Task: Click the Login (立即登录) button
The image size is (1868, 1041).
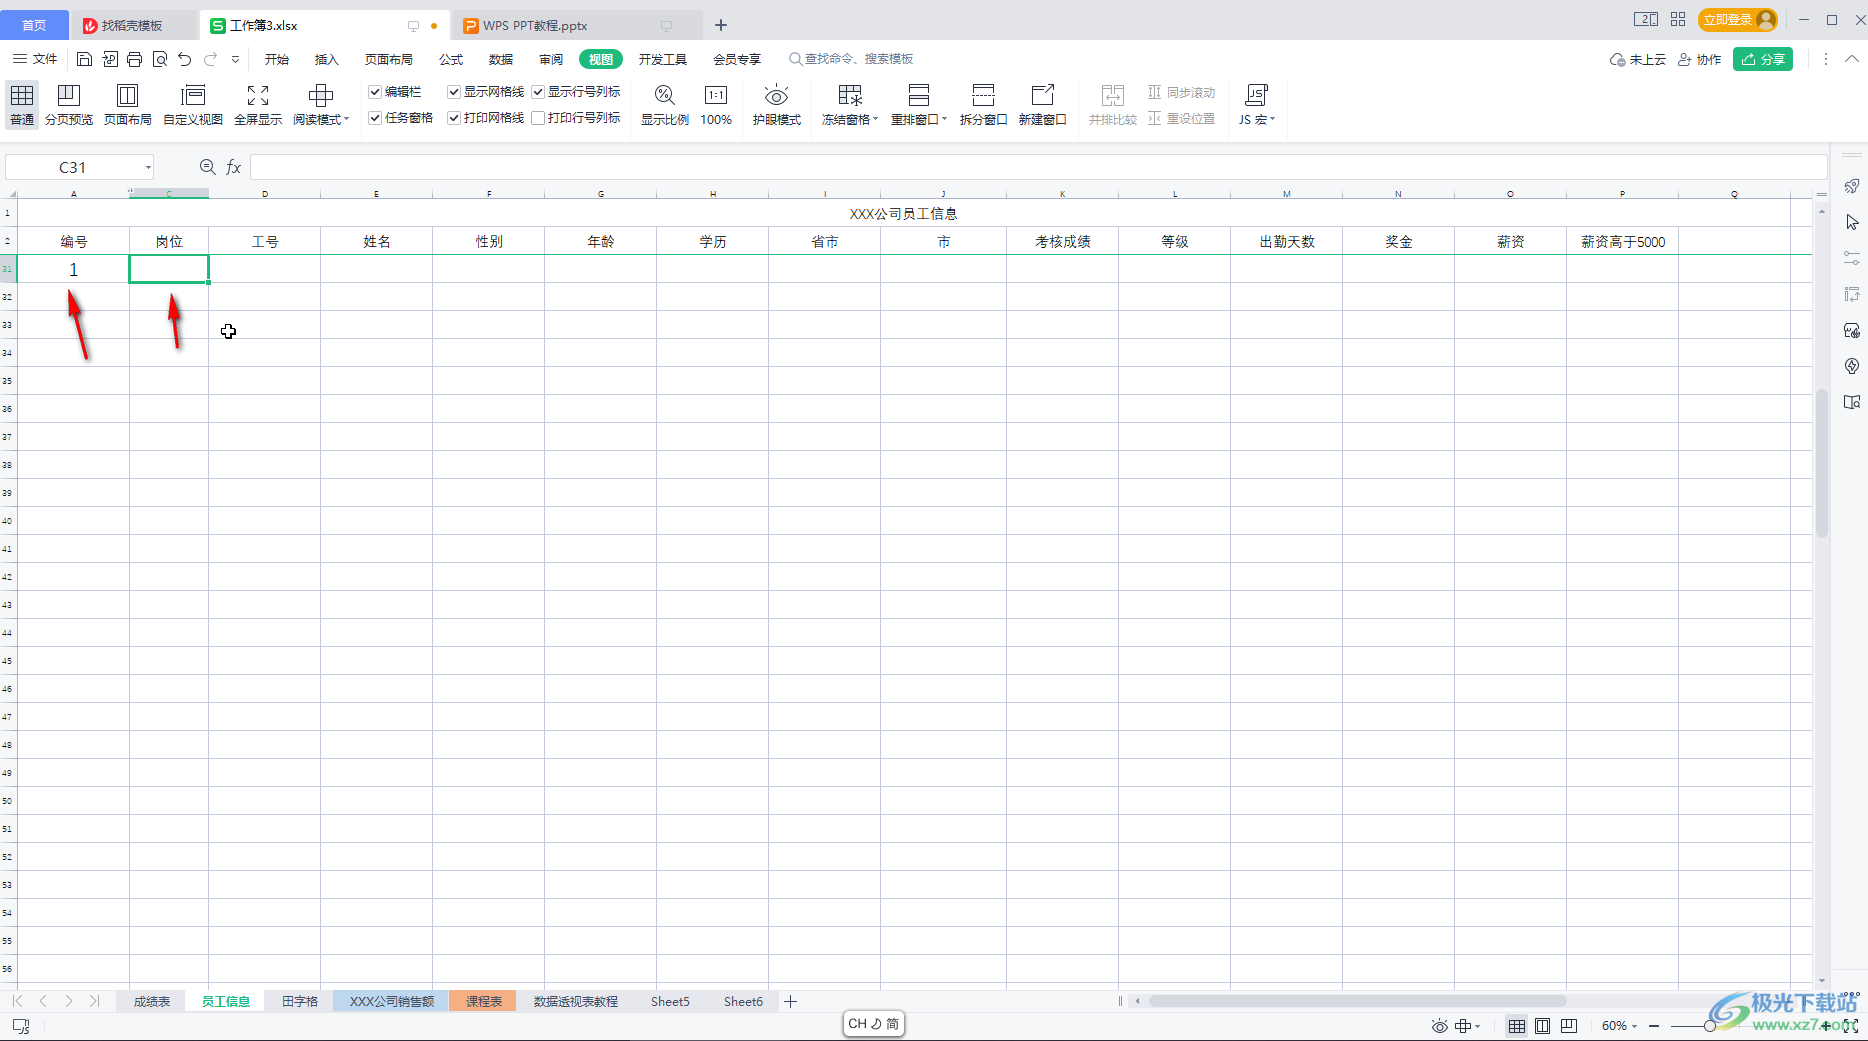Action: (x=1738, y=19)
